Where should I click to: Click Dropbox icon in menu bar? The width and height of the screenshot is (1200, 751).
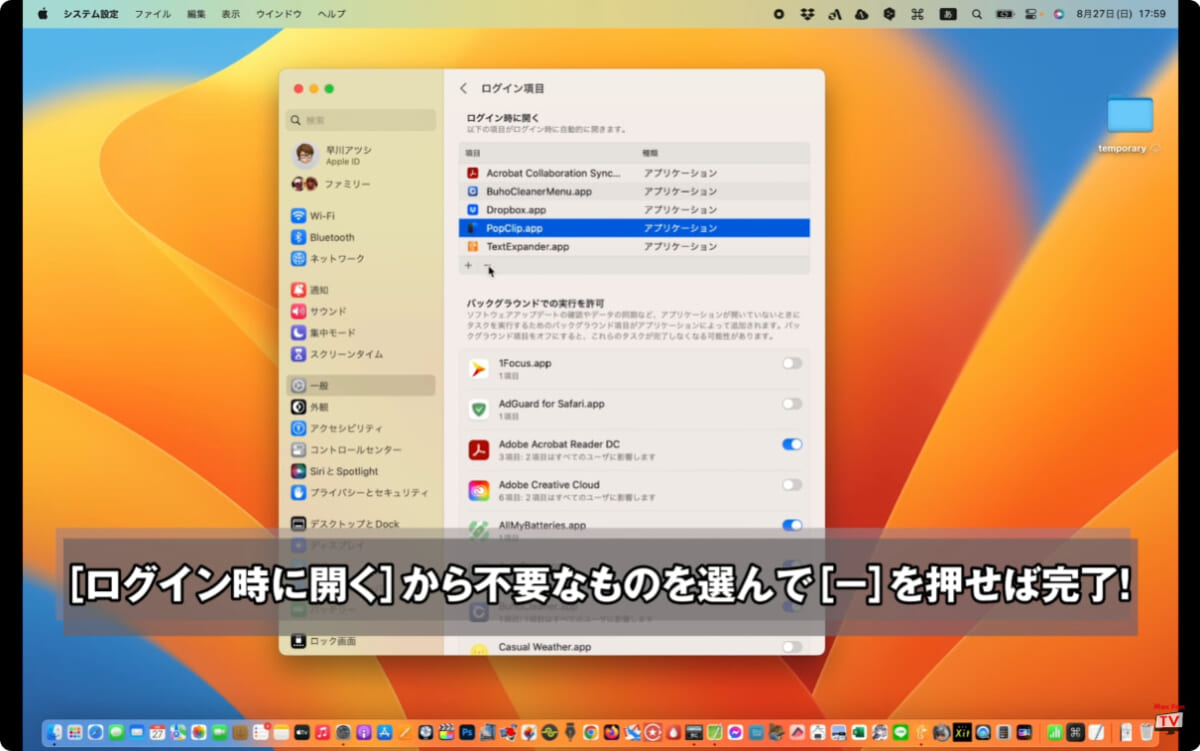[807, 14]
